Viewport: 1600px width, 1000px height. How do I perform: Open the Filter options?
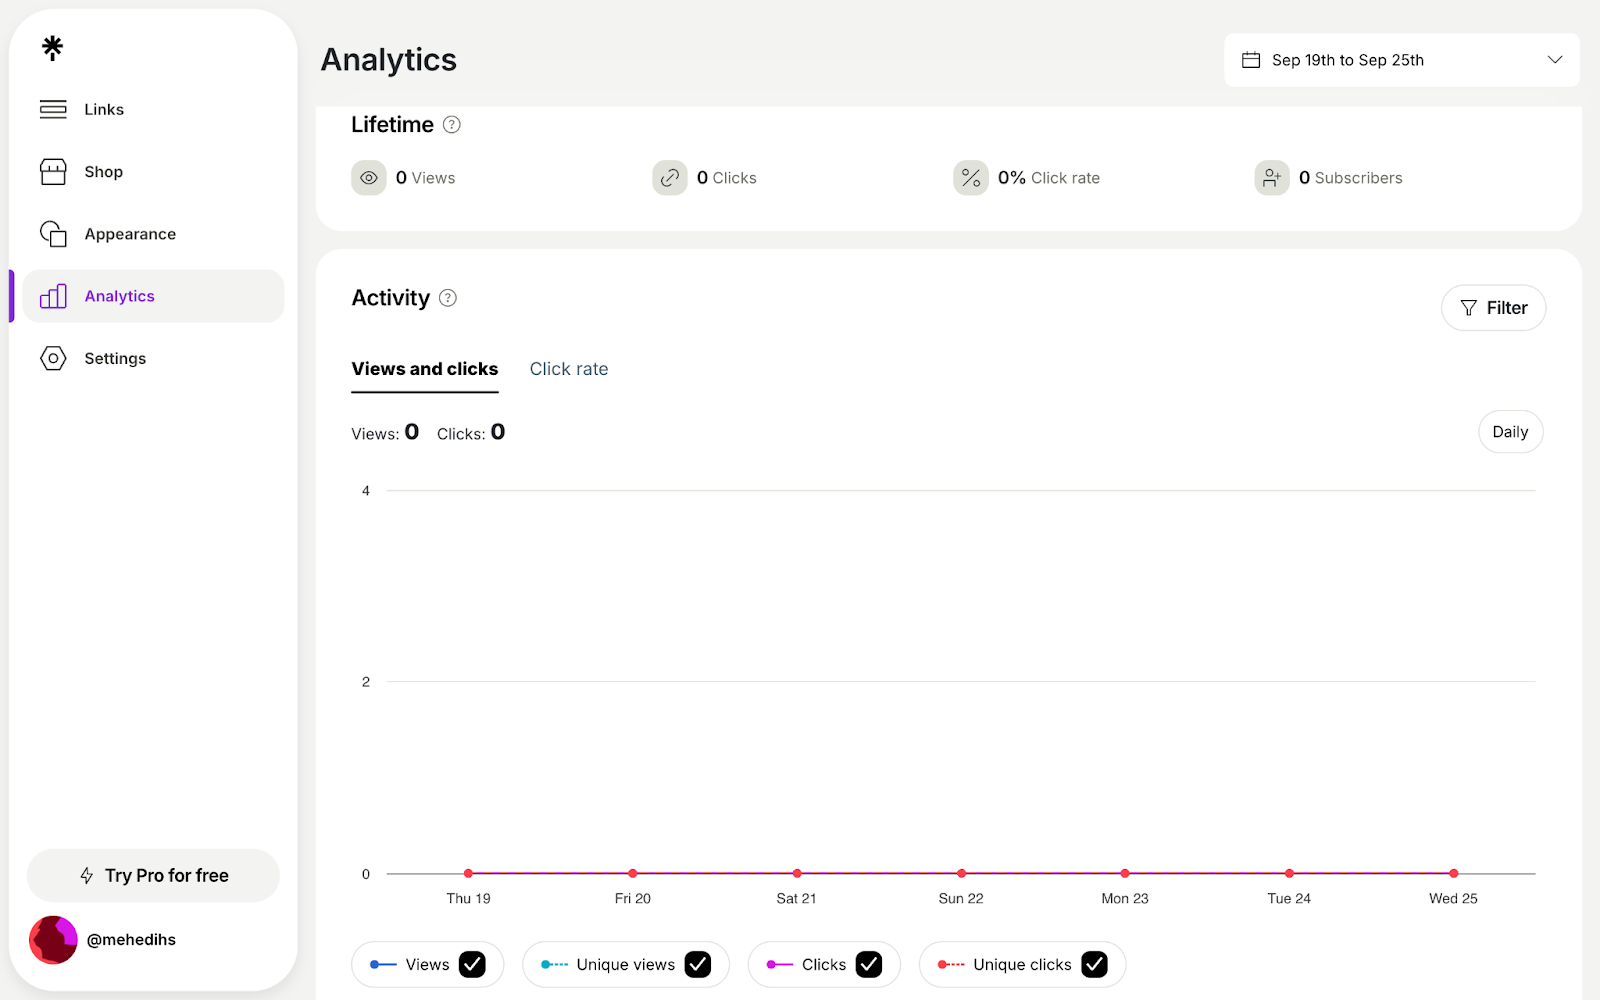[x=1493, y=308]
